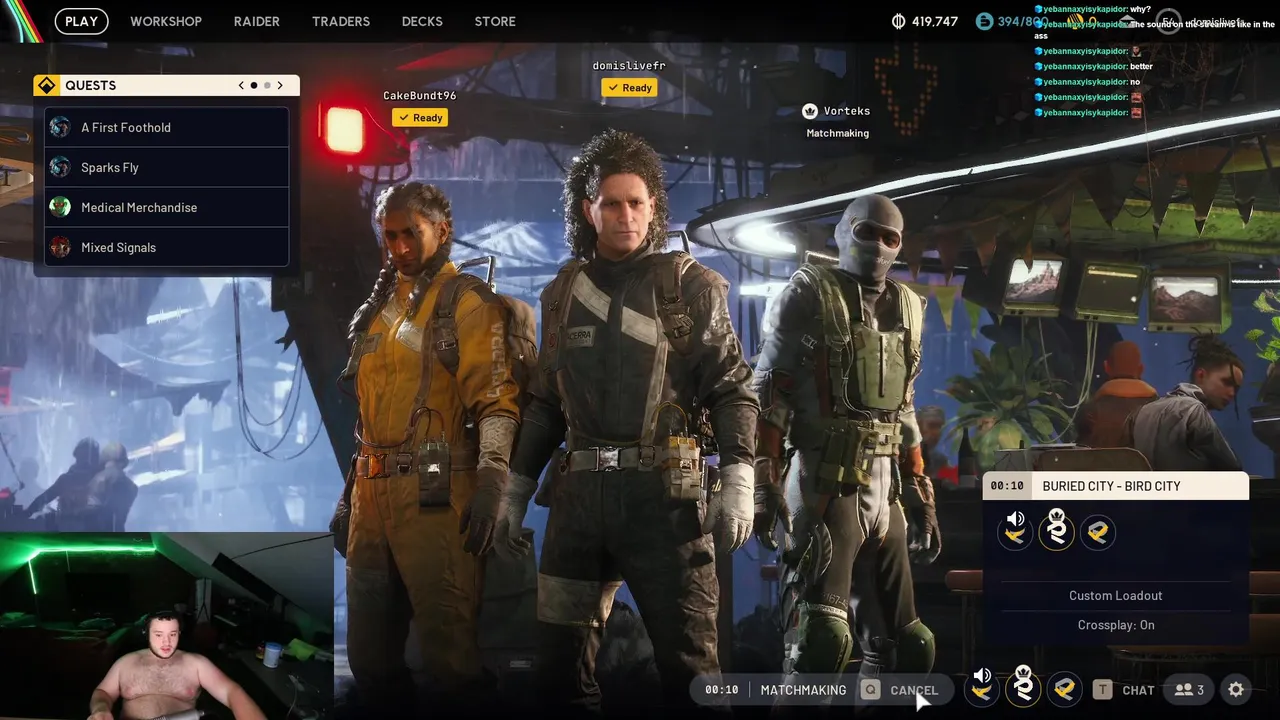The height and width of the screenshot is (720, 1280).
Task: Click crowned leader squad icon in map panel
Action: click(x=1056, y=530)
